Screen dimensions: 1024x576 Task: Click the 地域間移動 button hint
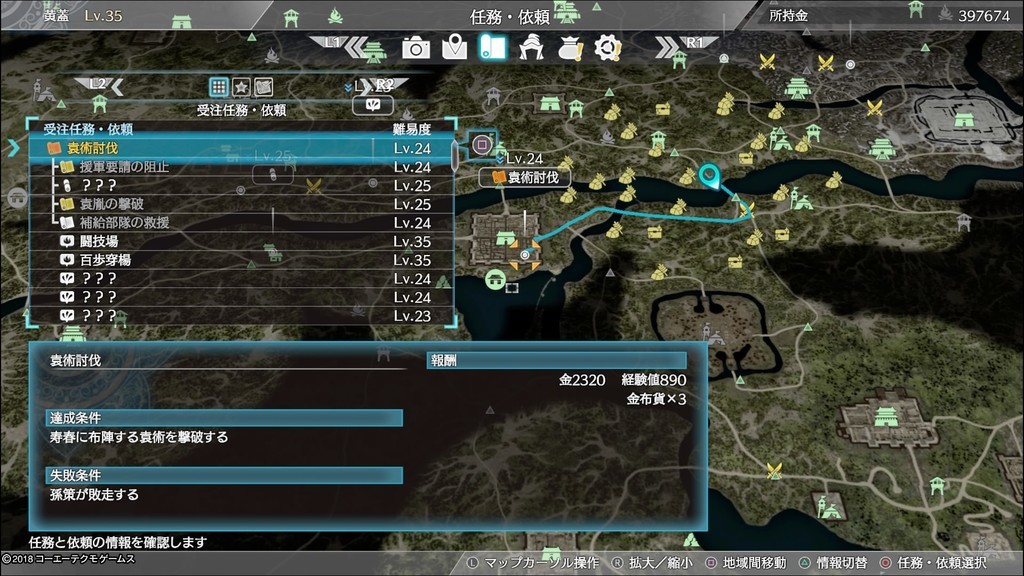pyautogui.click(x=746, y=563)
